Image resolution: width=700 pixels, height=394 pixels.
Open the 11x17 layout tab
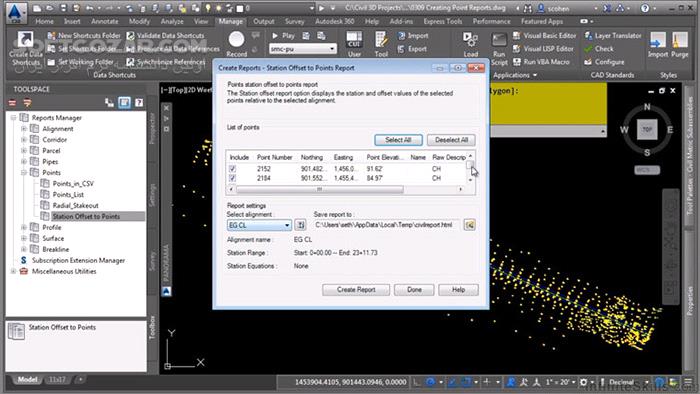(x=57, y=380)
